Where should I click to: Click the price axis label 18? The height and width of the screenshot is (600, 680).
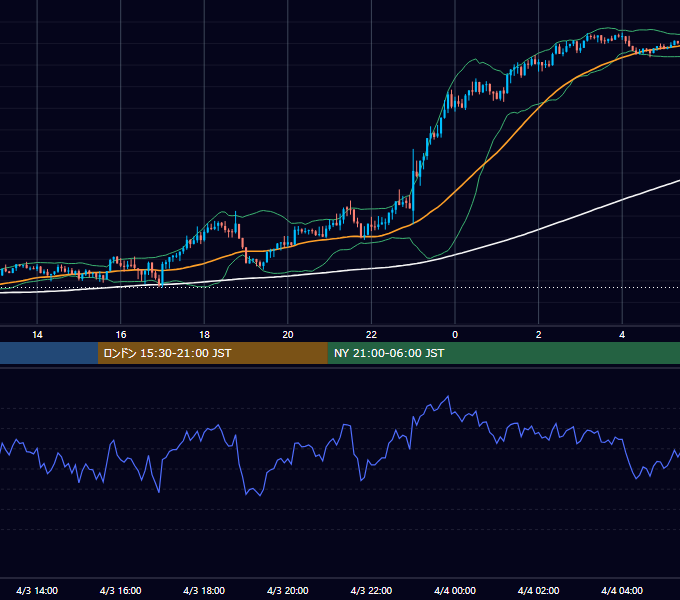pos(204,335)
